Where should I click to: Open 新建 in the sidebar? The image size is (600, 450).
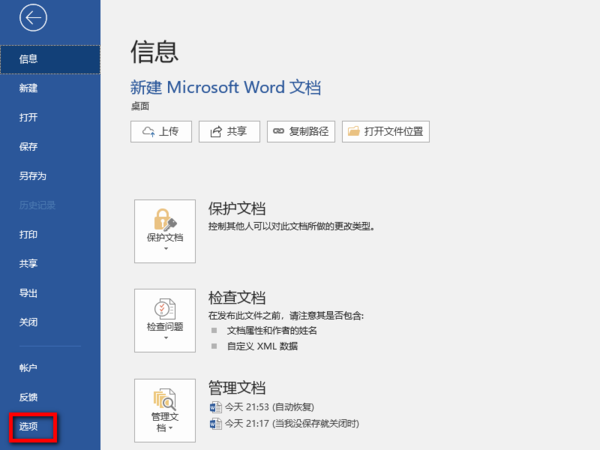(50, 88)
